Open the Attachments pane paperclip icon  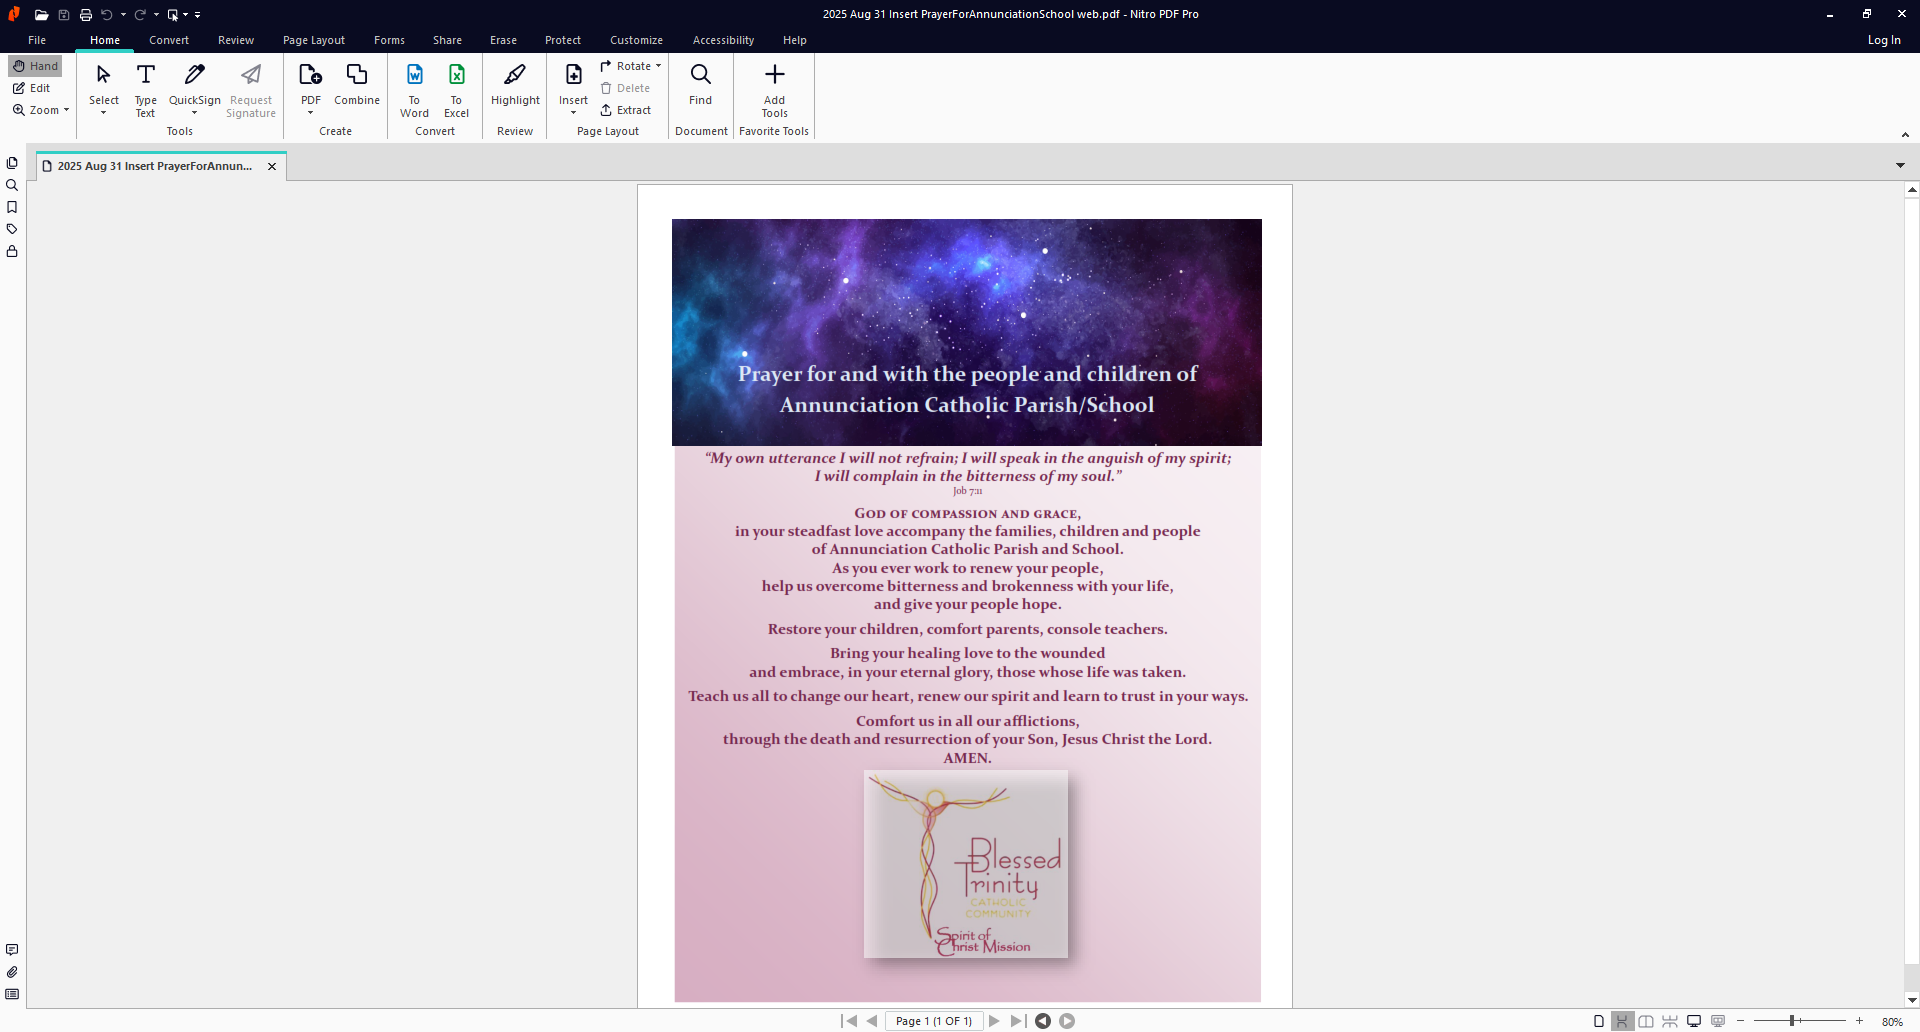(x=12, y=972)
